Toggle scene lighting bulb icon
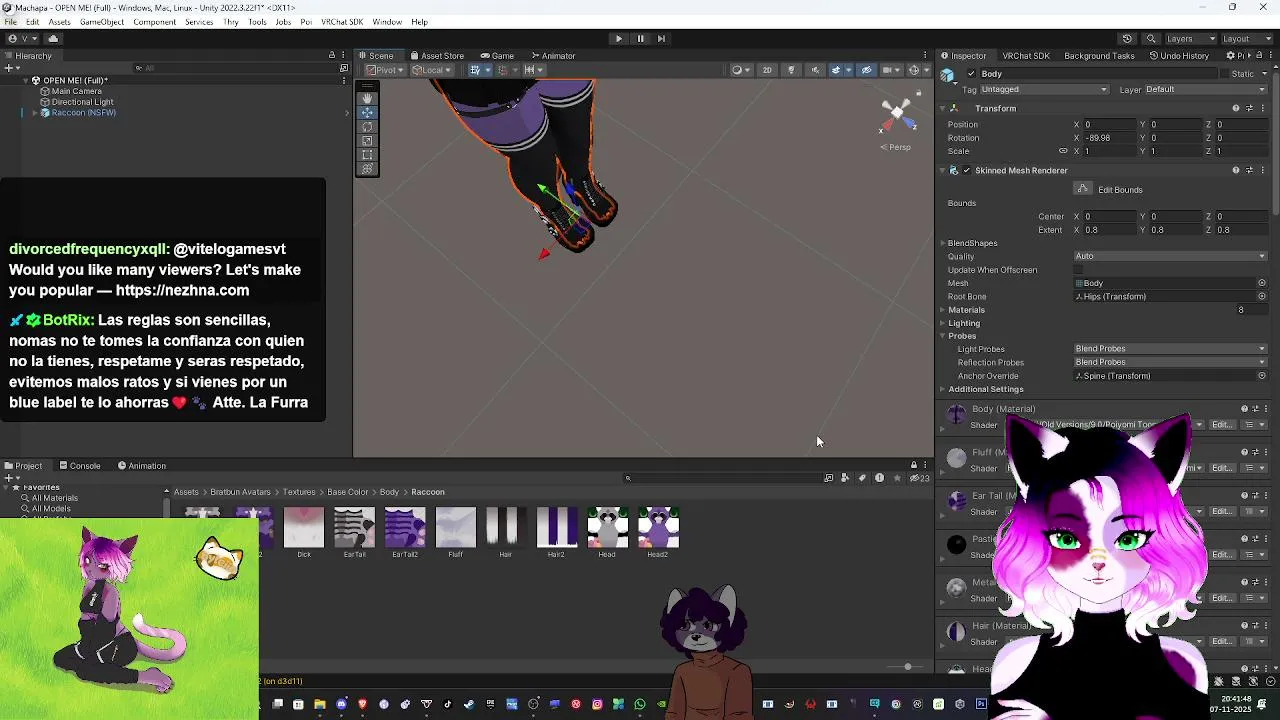 791,70
